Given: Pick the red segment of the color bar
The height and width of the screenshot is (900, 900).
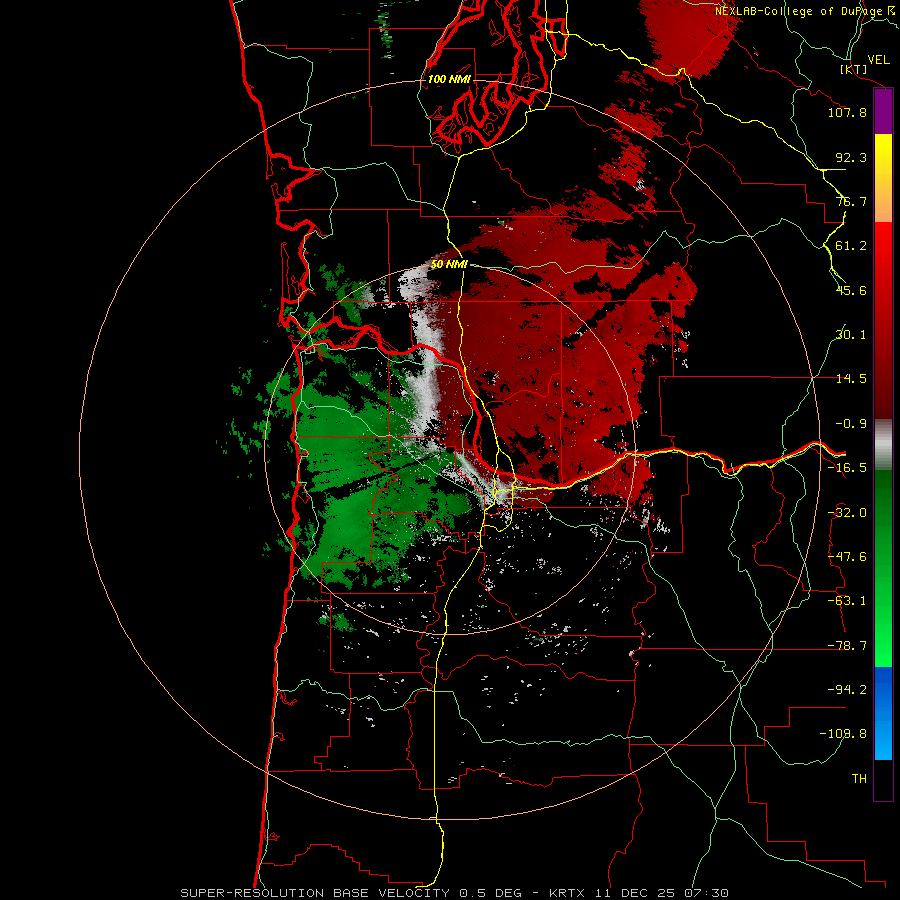Looking at the screenshot, I should tap(883, 320).
